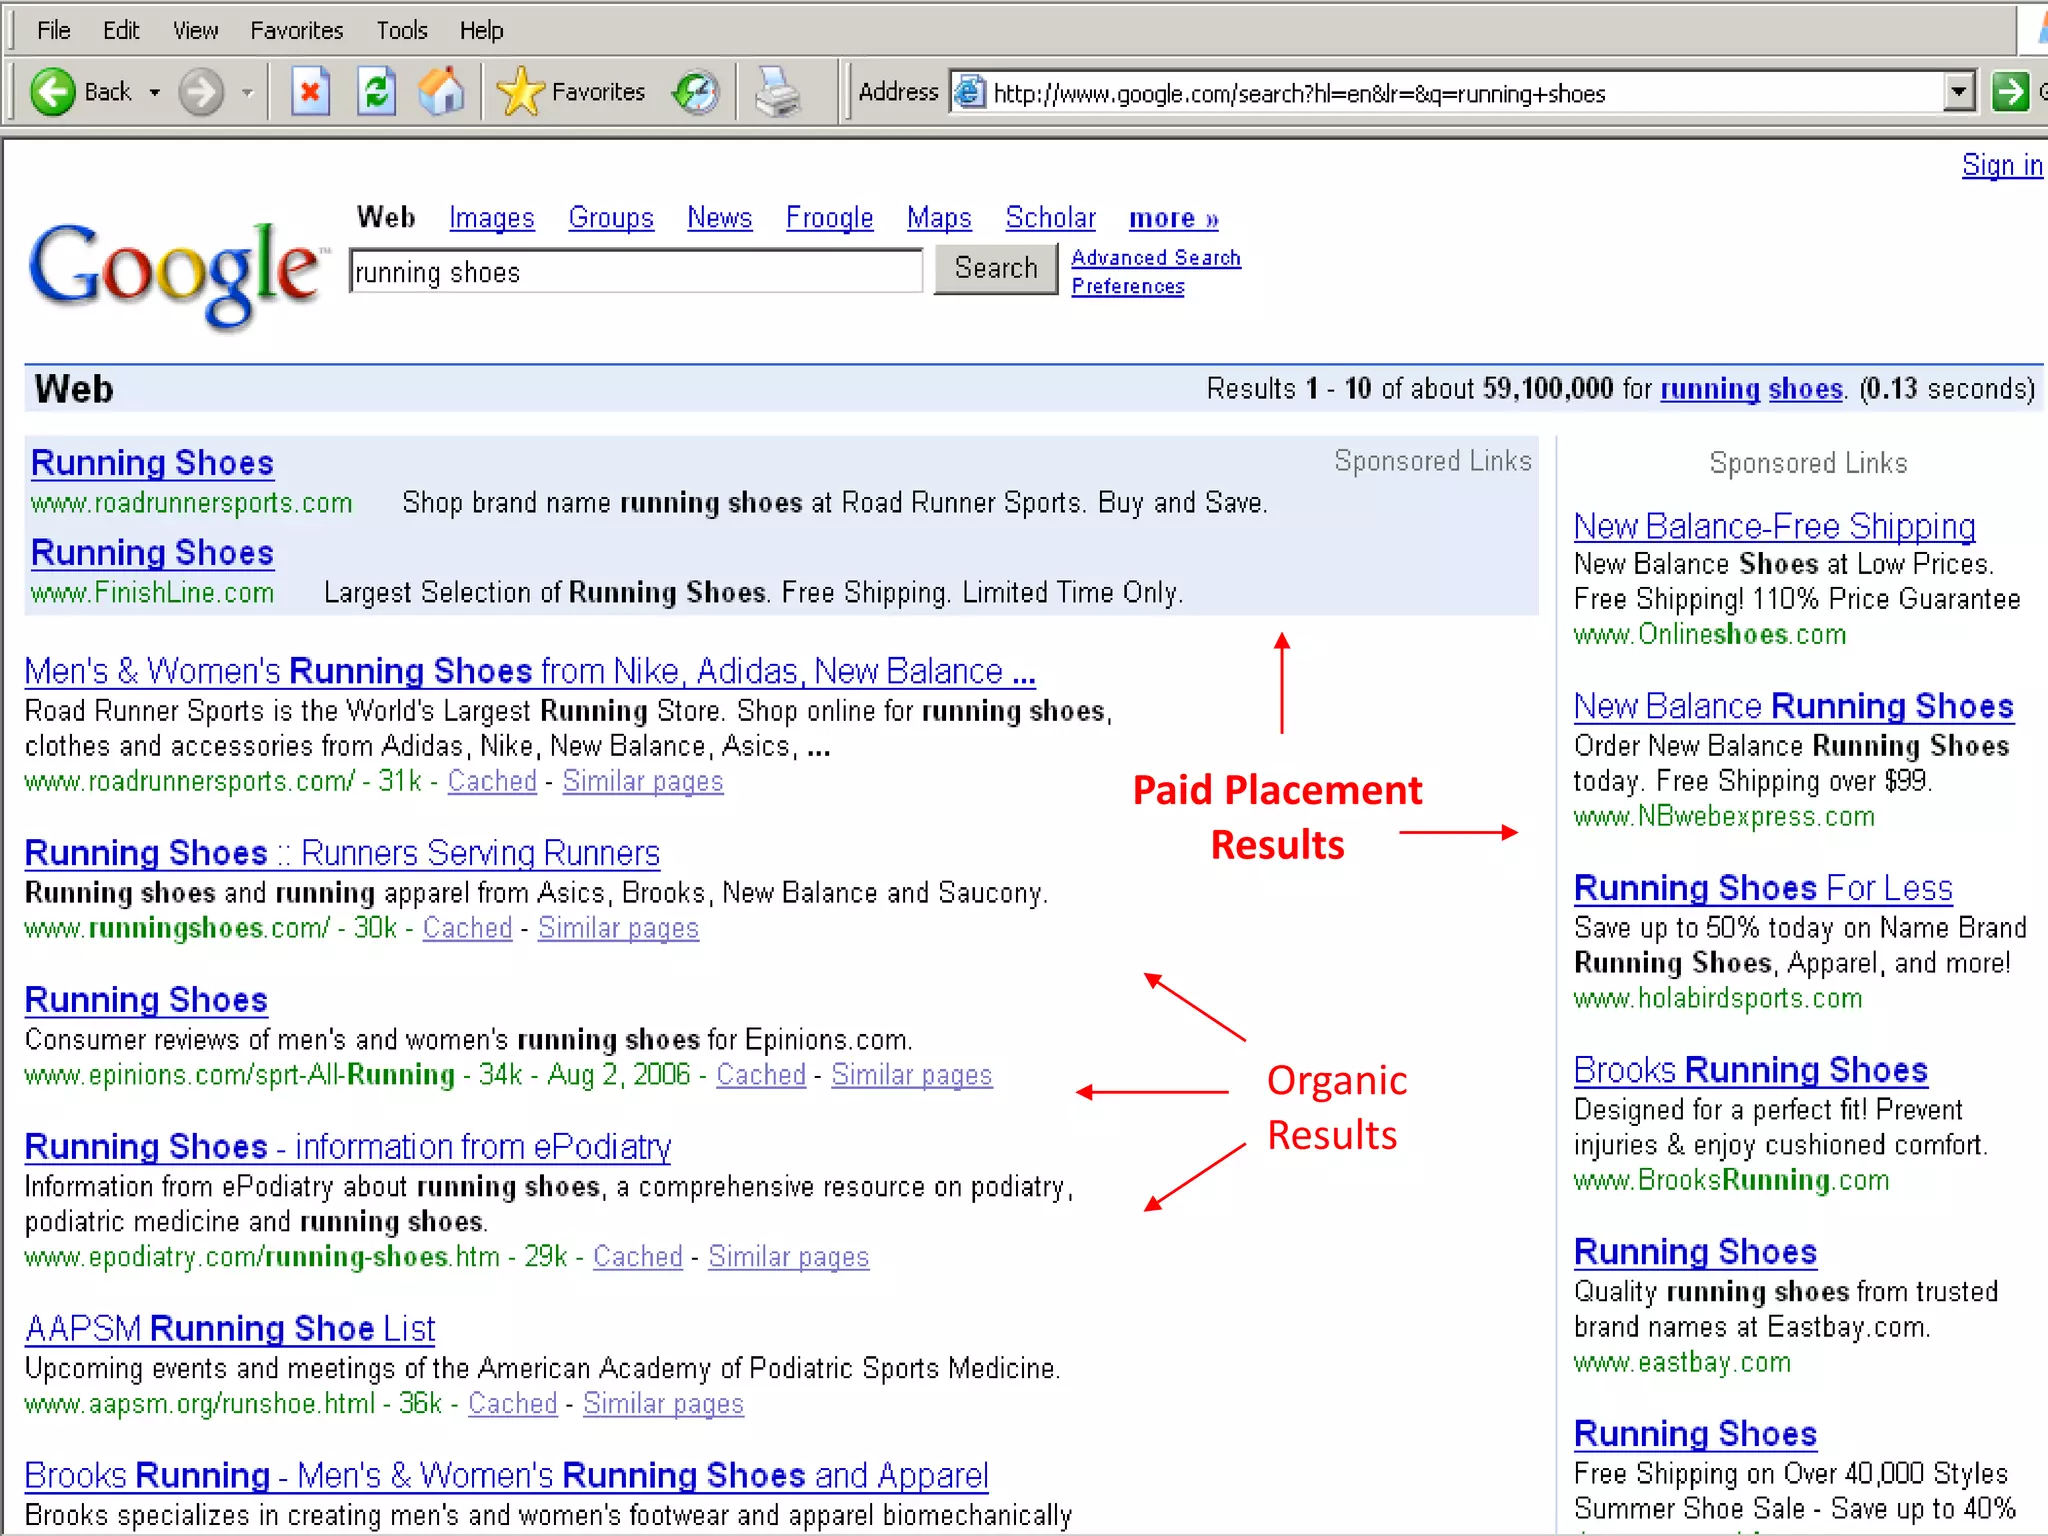Open the FinishLine.com sponsored Running Shoes link

pyautogui.click(x=152, y=553)
